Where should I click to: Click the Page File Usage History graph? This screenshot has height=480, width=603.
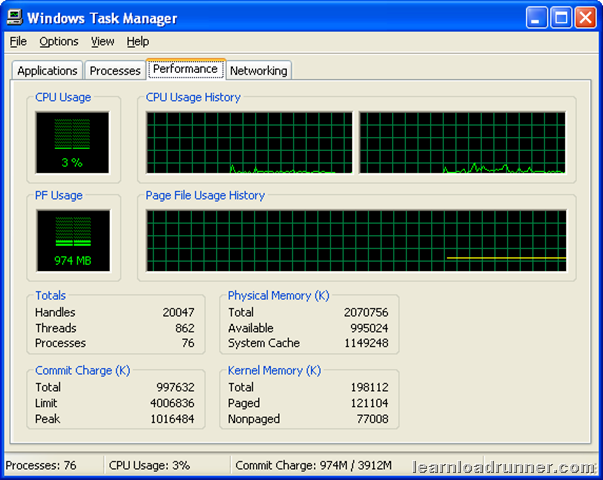(x=356, y=241)
